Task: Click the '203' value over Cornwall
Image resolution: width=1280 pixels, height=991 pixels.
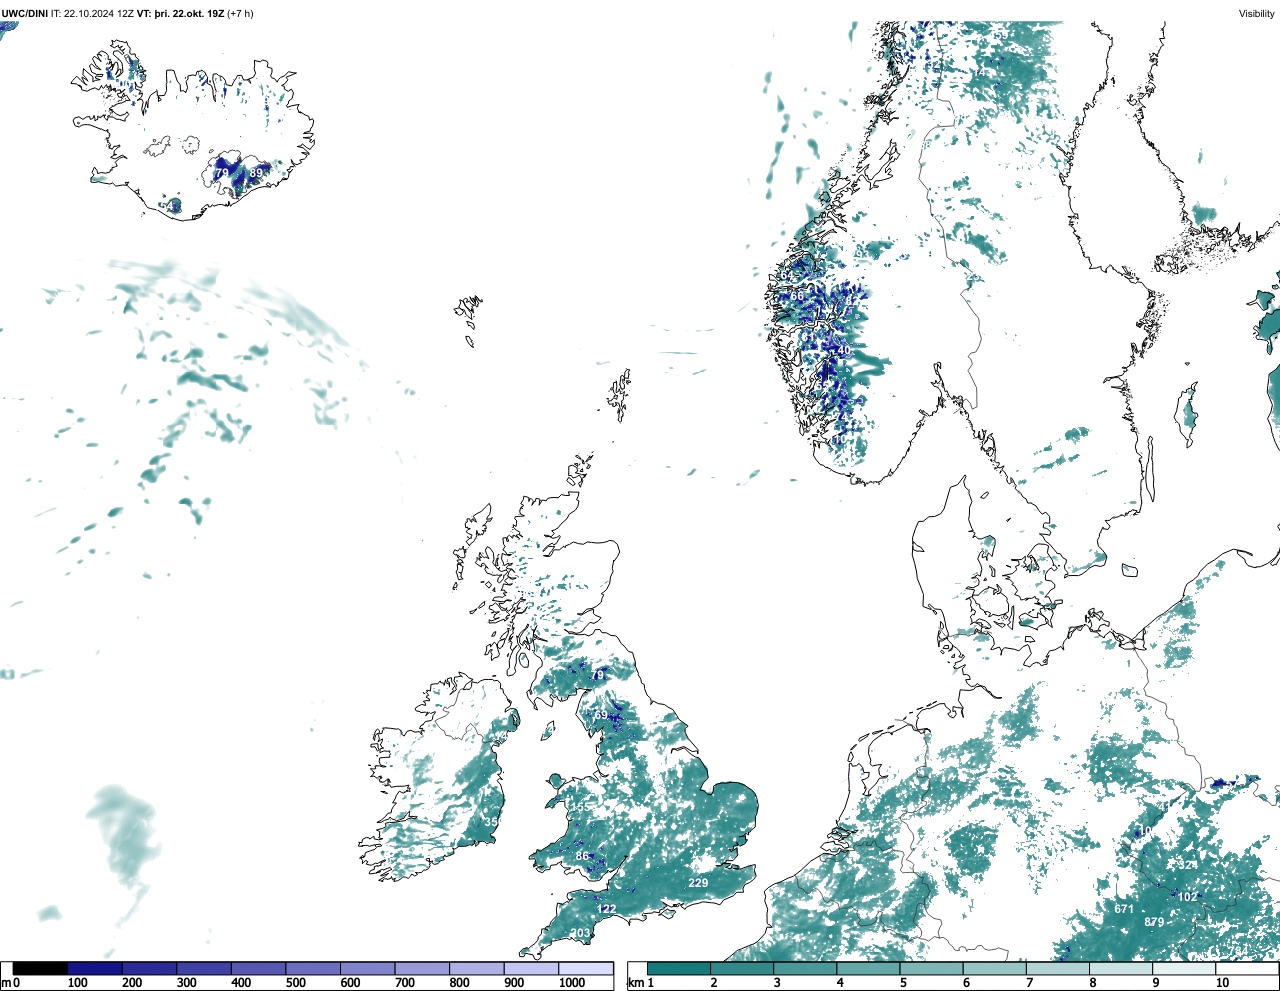Action: point(580,933)
